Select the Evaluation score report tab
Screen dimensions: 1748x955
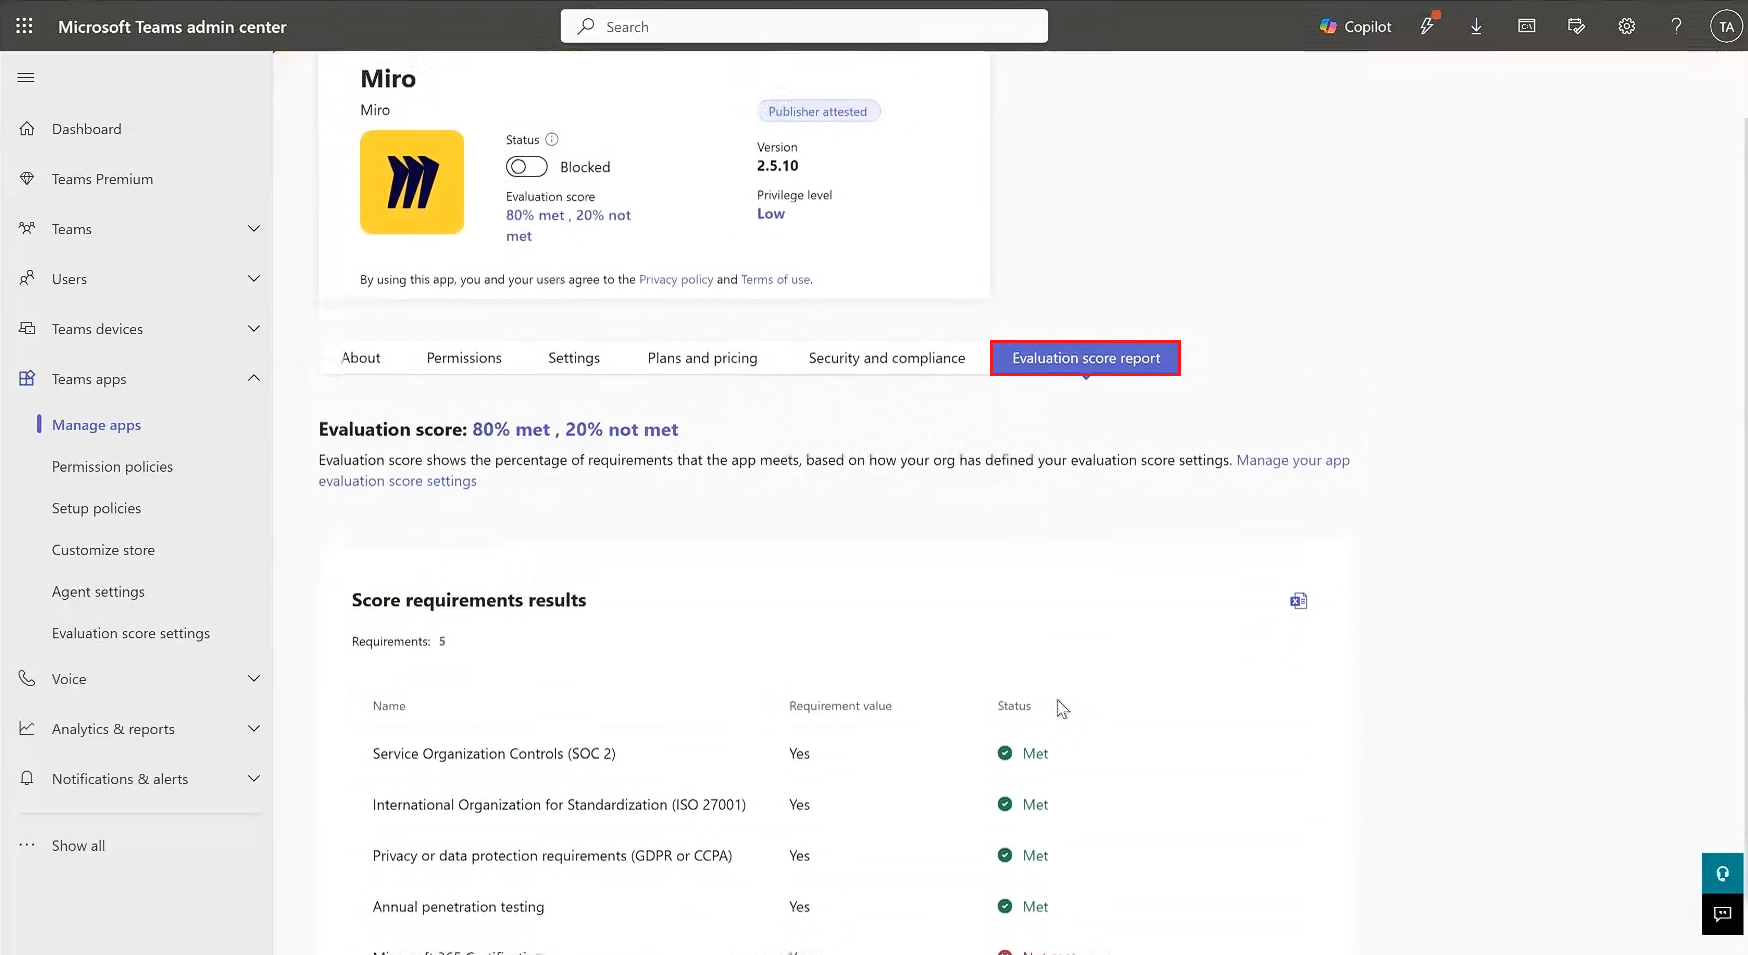click(1086, 358)
